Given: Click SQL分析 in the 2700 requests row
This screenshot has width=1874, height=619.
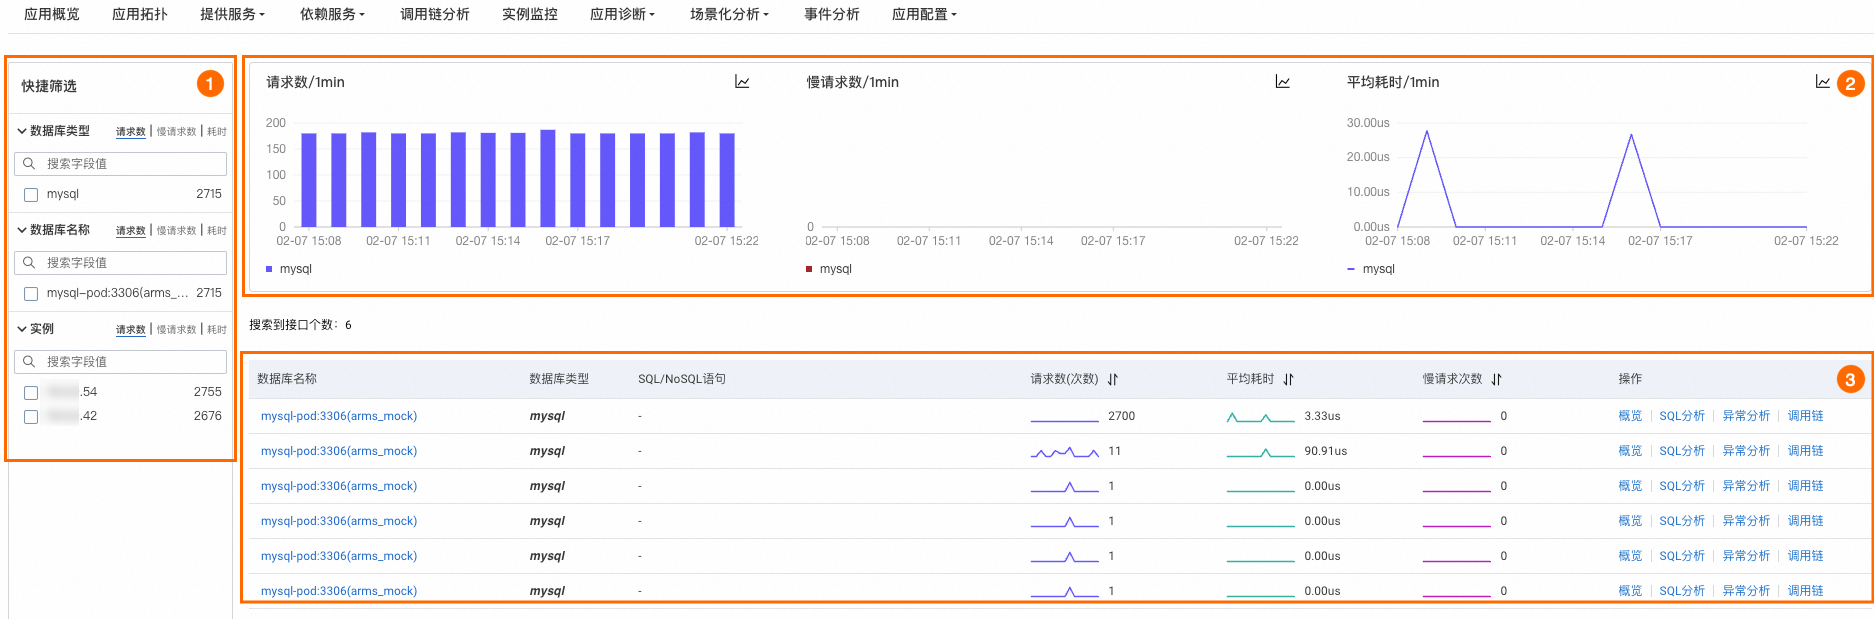Looking at the screenshot, I should click(x=1682, y=416).
